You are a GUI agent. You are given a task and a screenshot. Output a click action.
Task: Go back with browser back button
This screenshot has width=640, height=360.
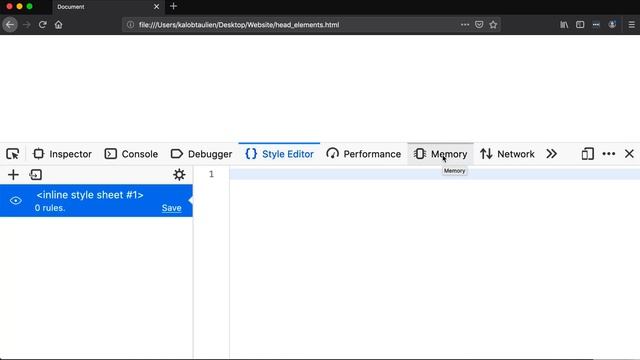click(10, 24)
